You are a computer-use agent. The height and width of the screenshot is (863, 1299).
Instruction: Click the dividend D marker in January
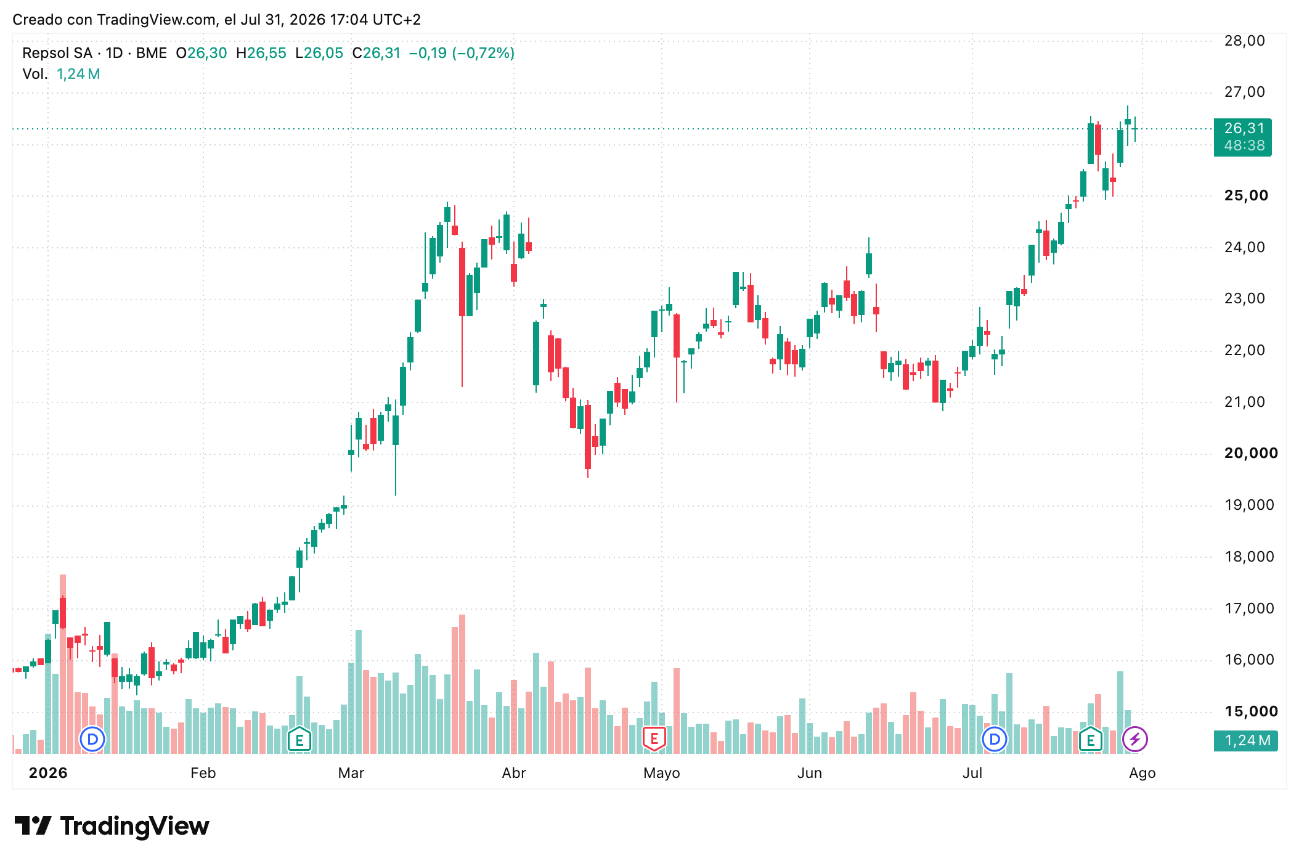pyautogui.click(x=93, y=739)
